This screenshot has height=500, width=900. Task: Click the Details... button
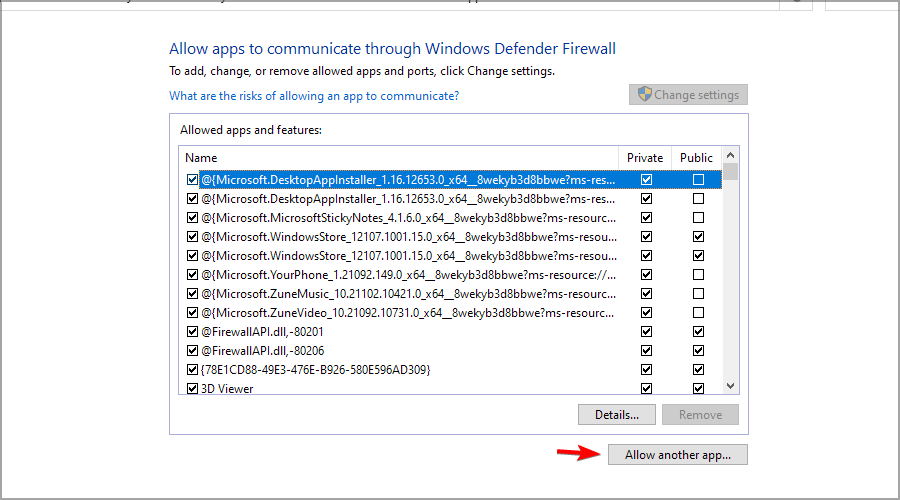(616, 414)
